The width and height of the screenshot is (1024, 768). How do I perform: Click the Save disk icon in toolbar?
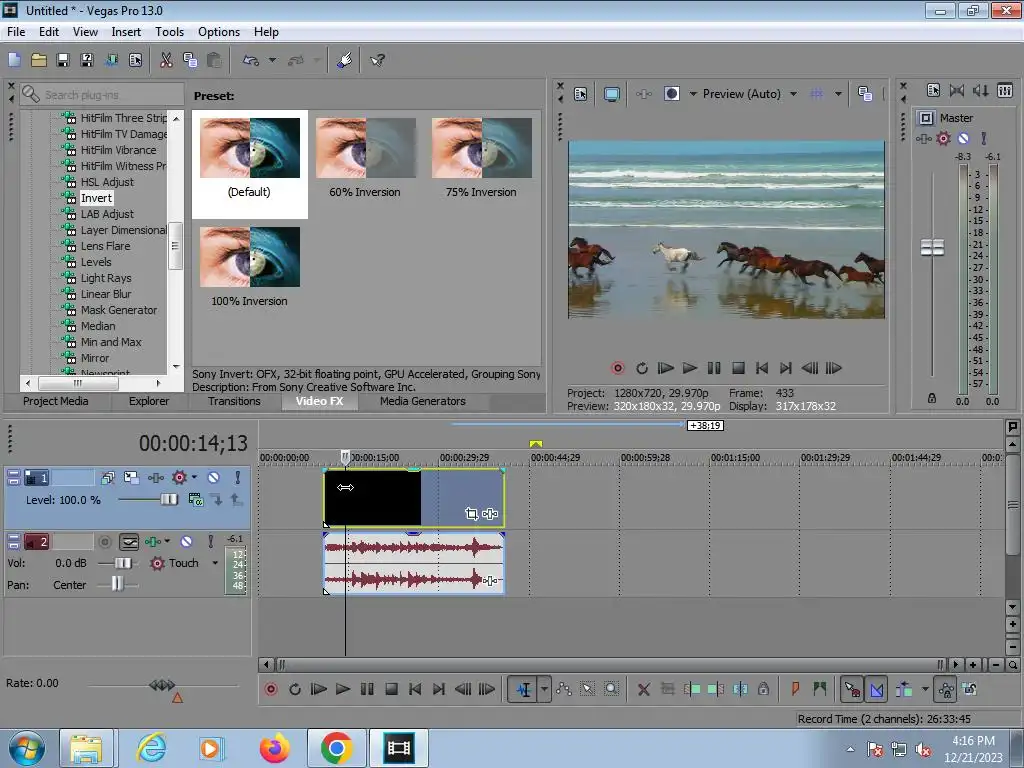point(63,61)
